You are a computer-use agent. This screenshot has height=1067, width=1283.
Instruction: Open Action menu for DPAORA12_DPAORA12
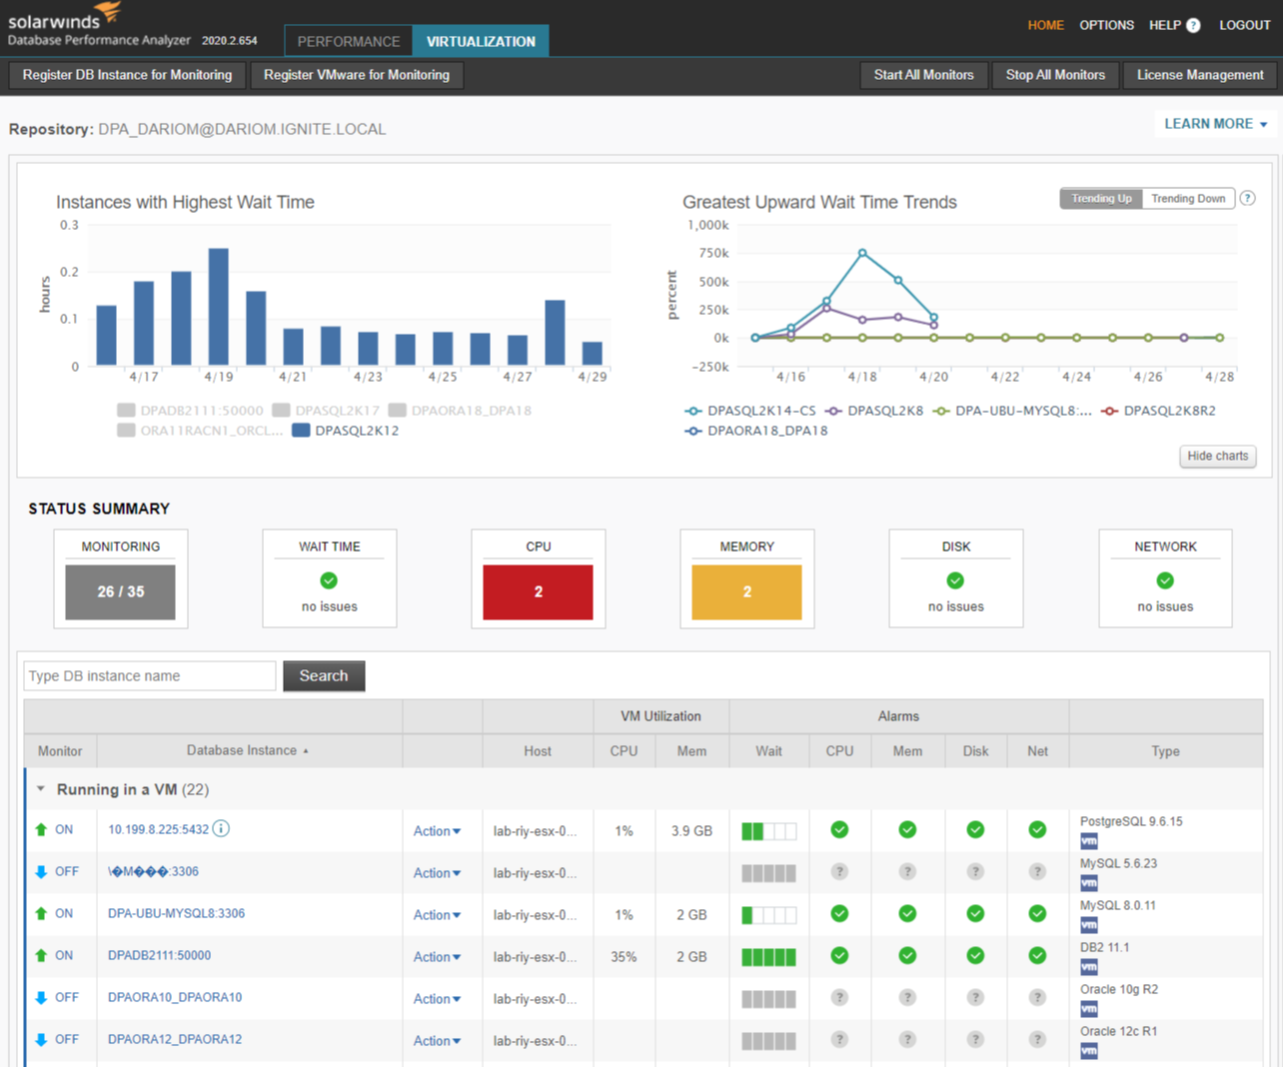pos(437,1041)
